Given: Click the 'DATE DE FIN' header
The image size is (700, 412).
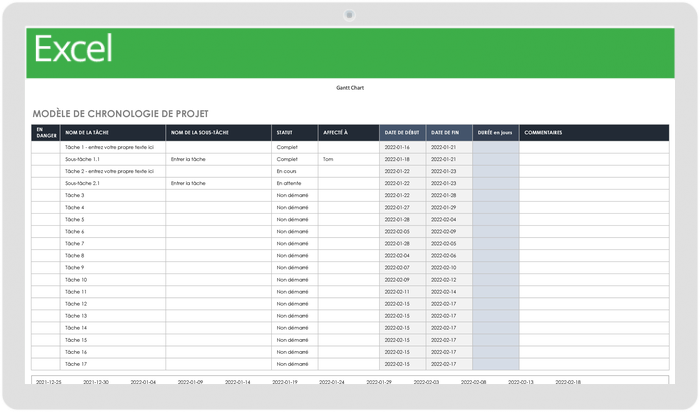Looking at the screenshot, I should tap(445, 132).
